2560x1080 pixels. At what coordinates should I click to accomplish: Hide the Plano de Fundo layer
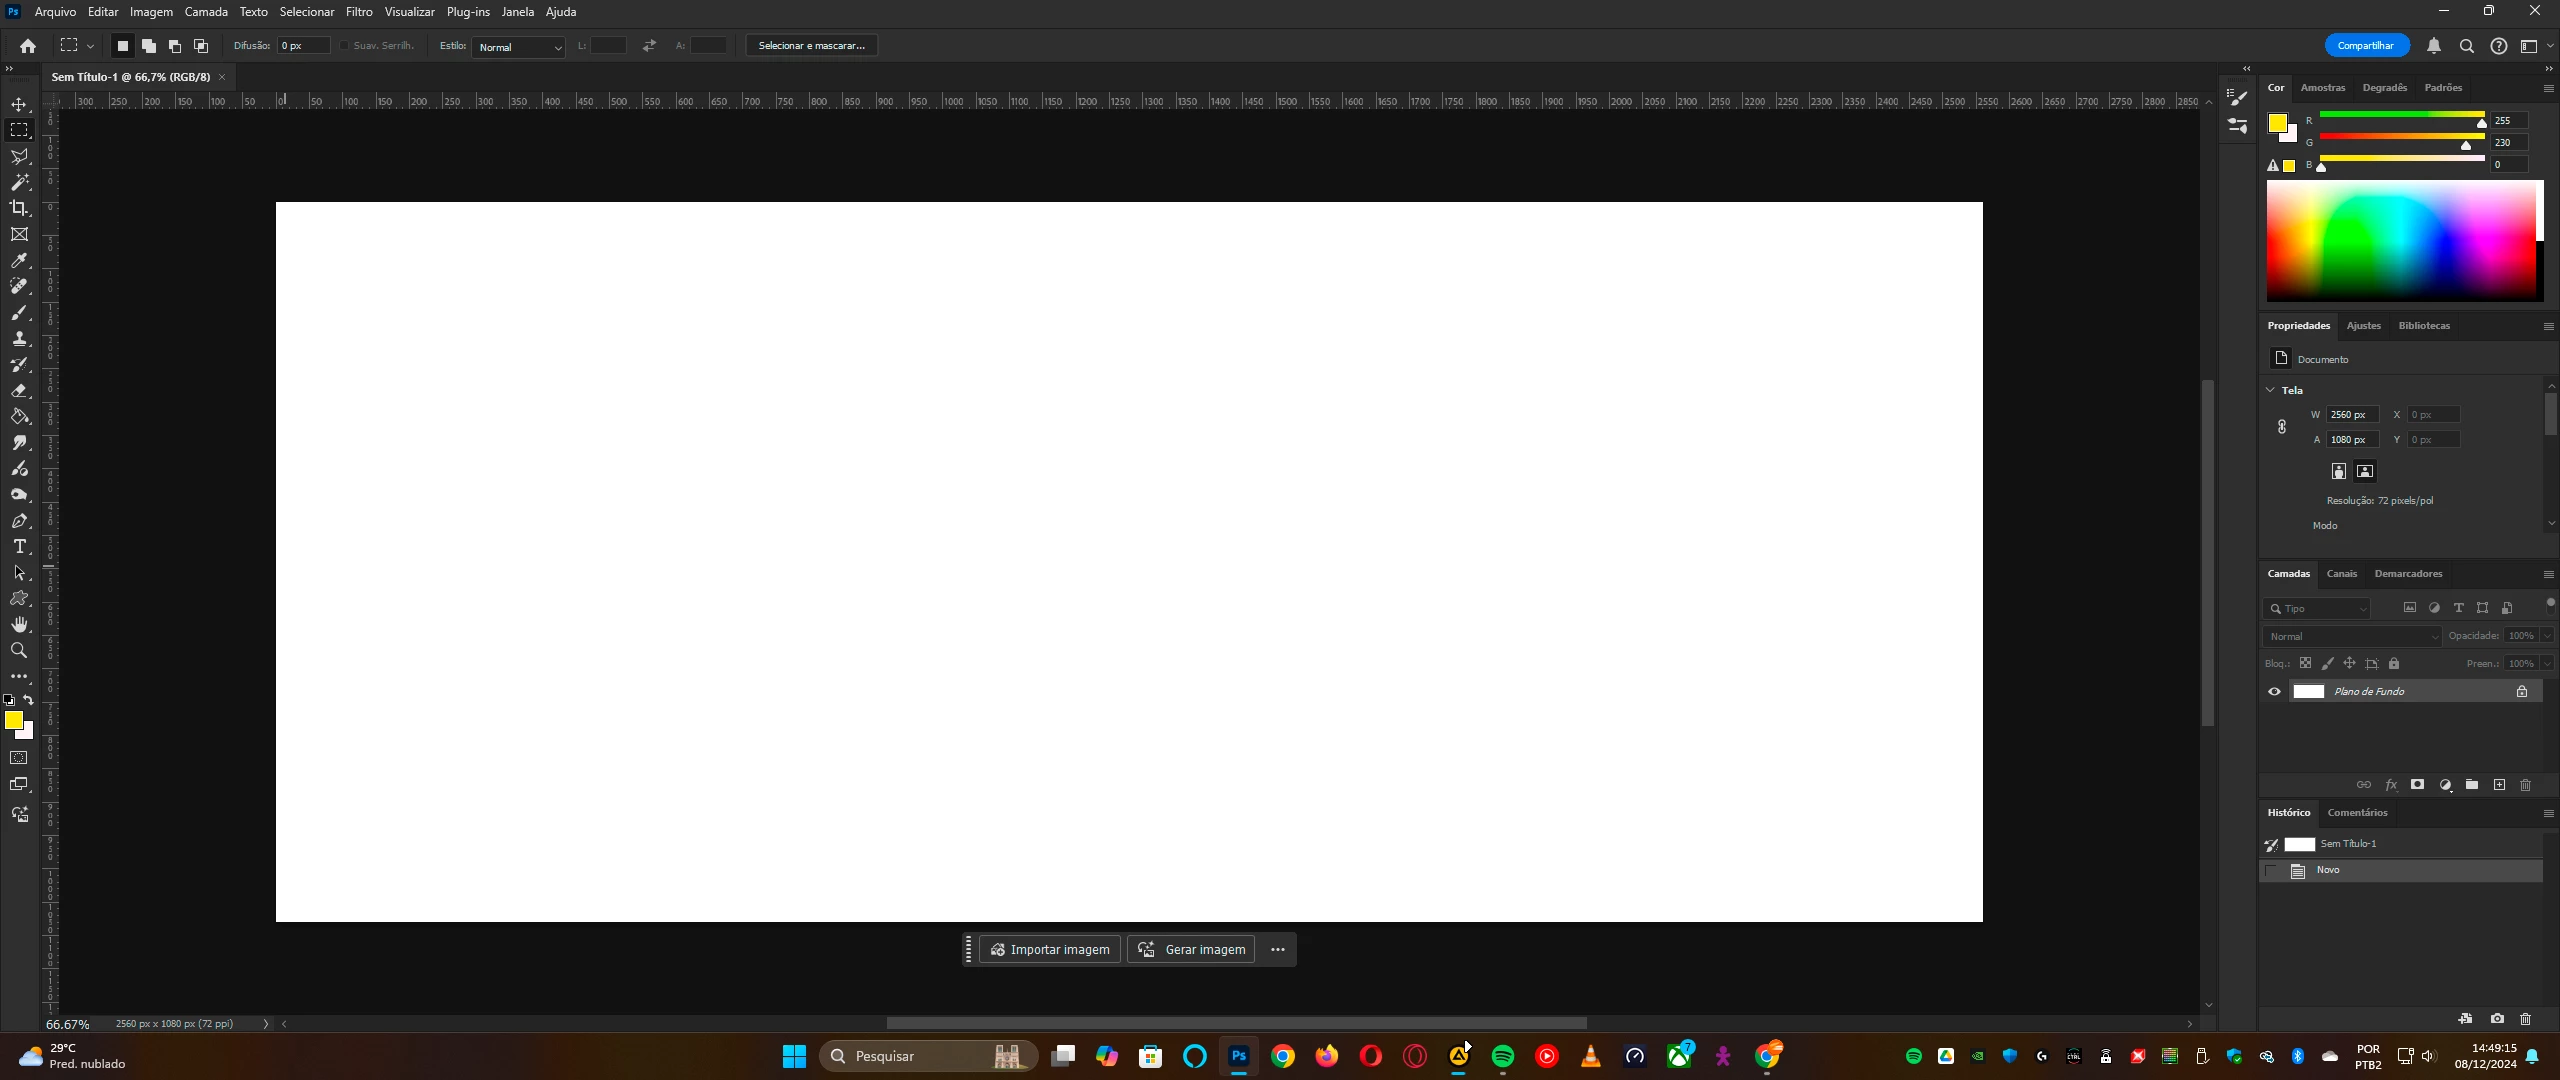click(x=2274, y=692)
